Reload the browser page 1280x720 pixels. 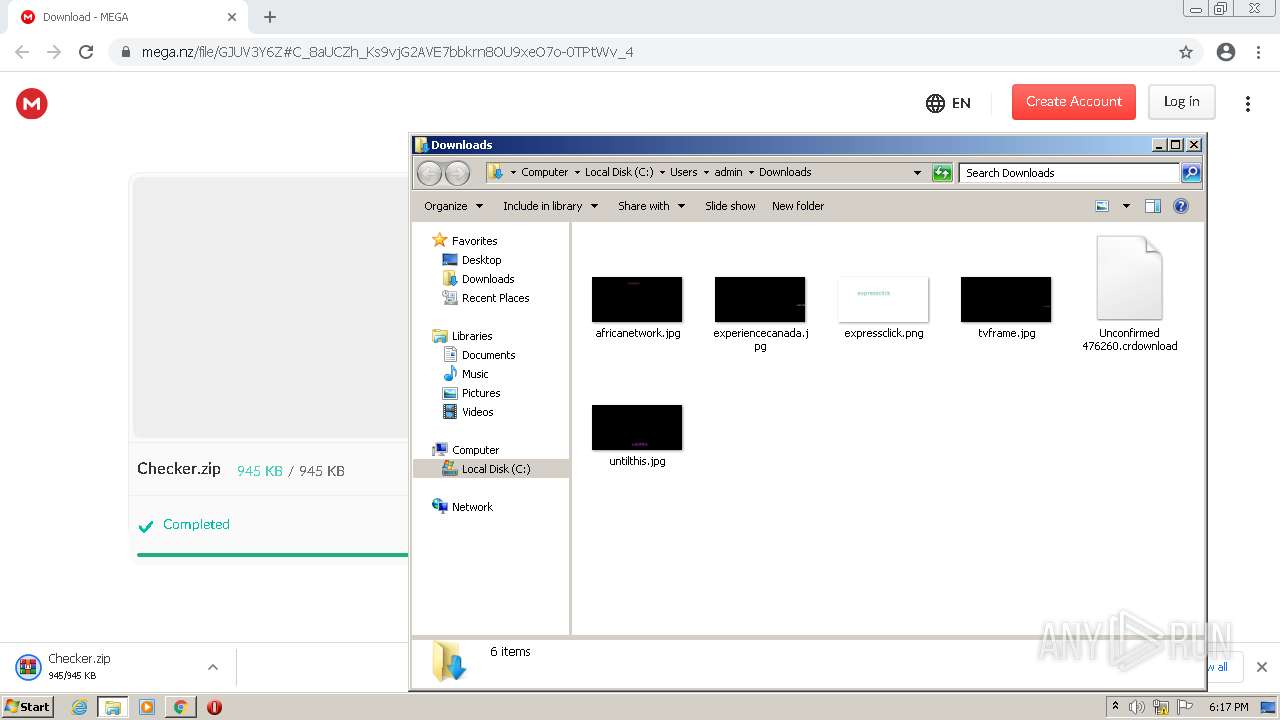tap(86, 52)
